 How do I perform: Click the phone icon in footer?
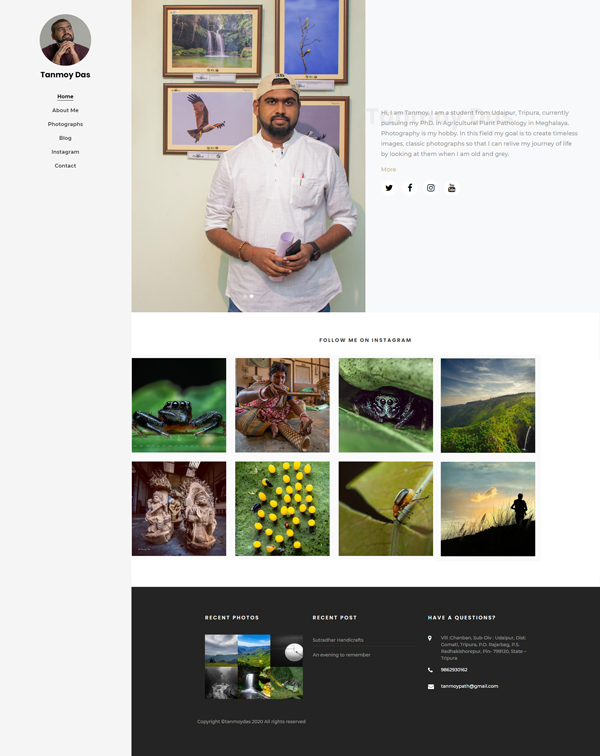pyautogui.click(x=430, y=670)
